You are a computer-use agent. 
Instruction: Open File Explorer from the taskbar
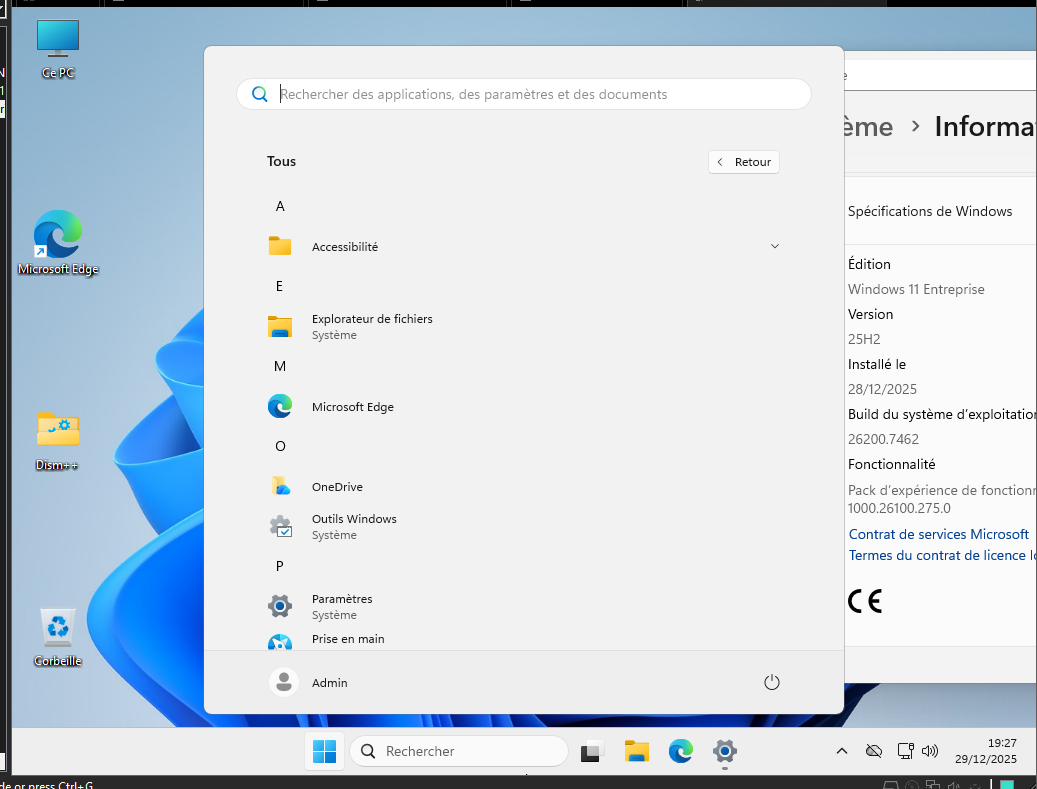coord(636,751)
